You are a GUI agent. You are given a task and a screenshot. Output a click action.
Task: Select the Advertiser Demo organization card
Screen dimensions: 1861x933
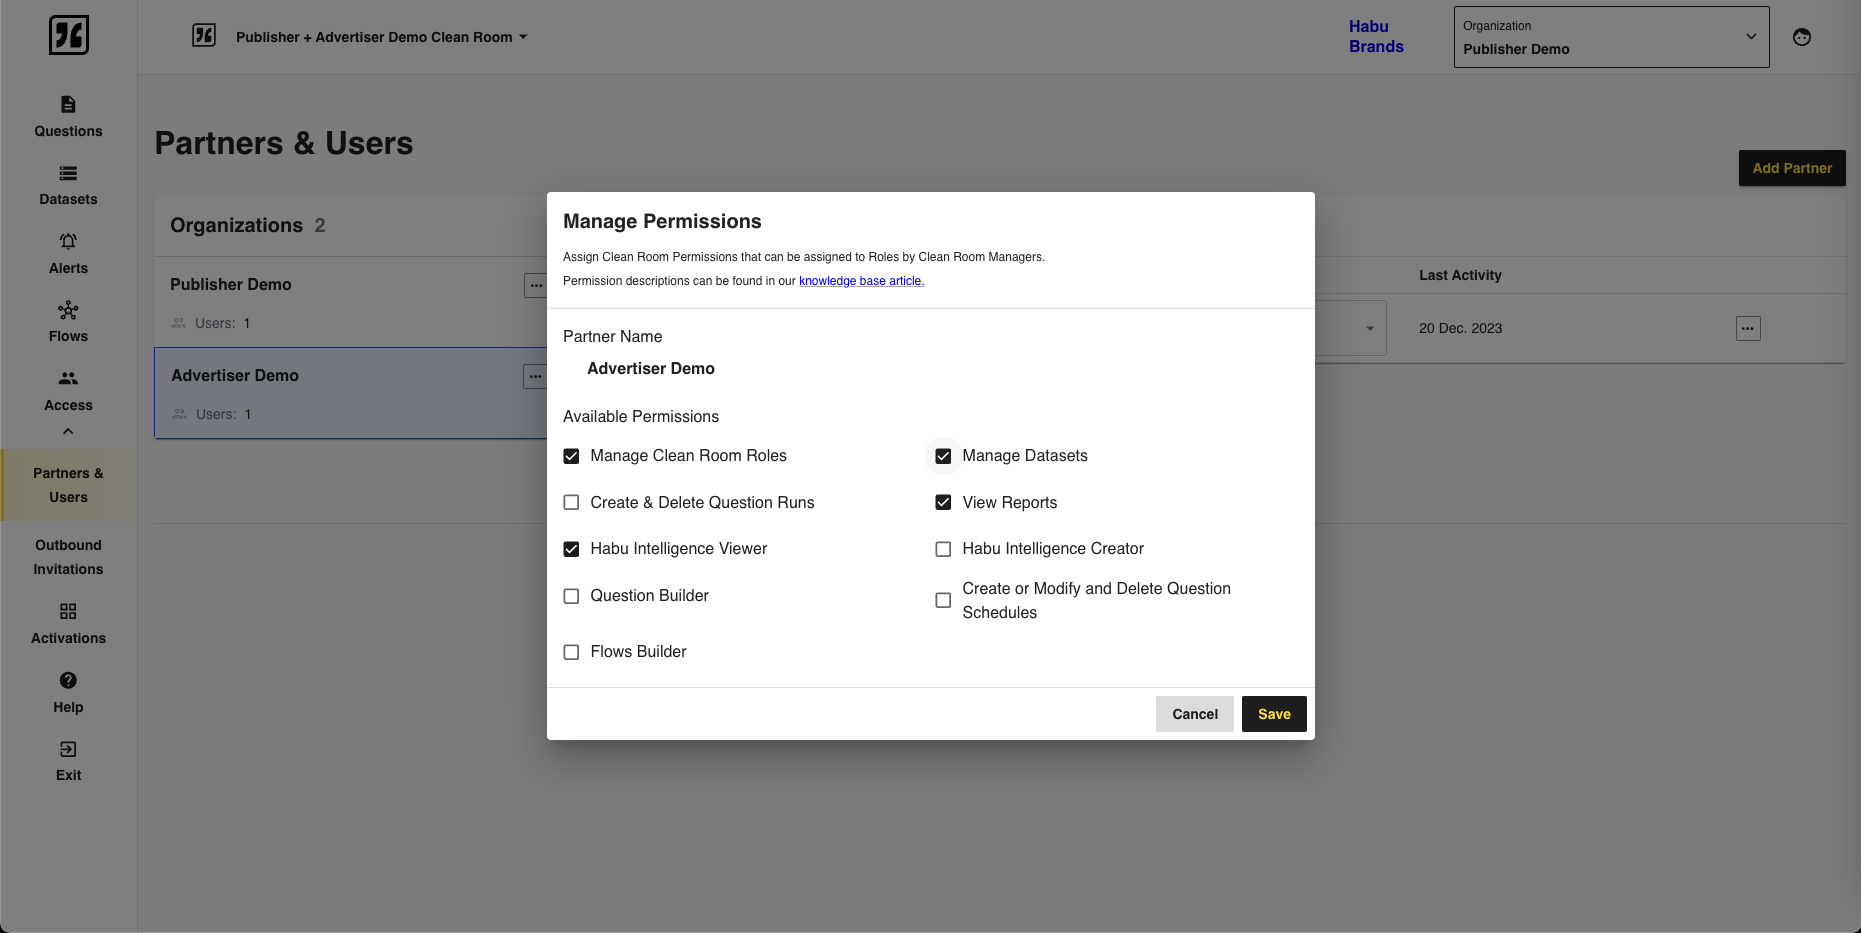(350, 393)
